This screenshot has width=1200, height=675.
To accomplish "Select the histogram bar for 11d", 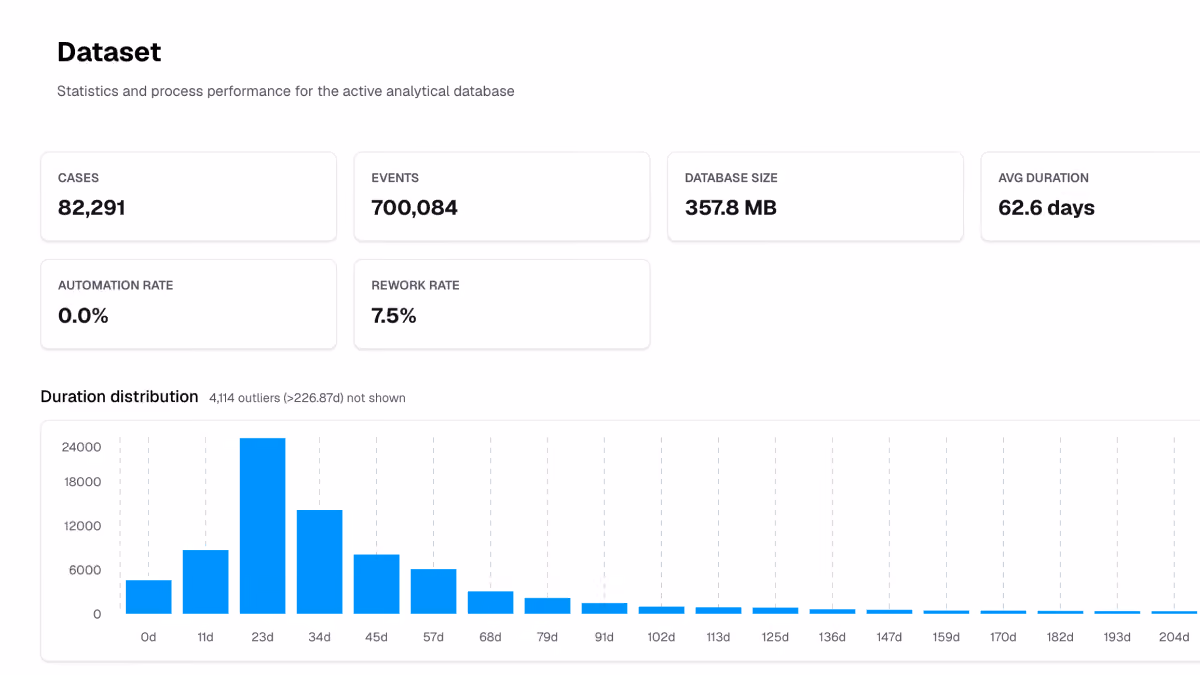I will point(206,582).
